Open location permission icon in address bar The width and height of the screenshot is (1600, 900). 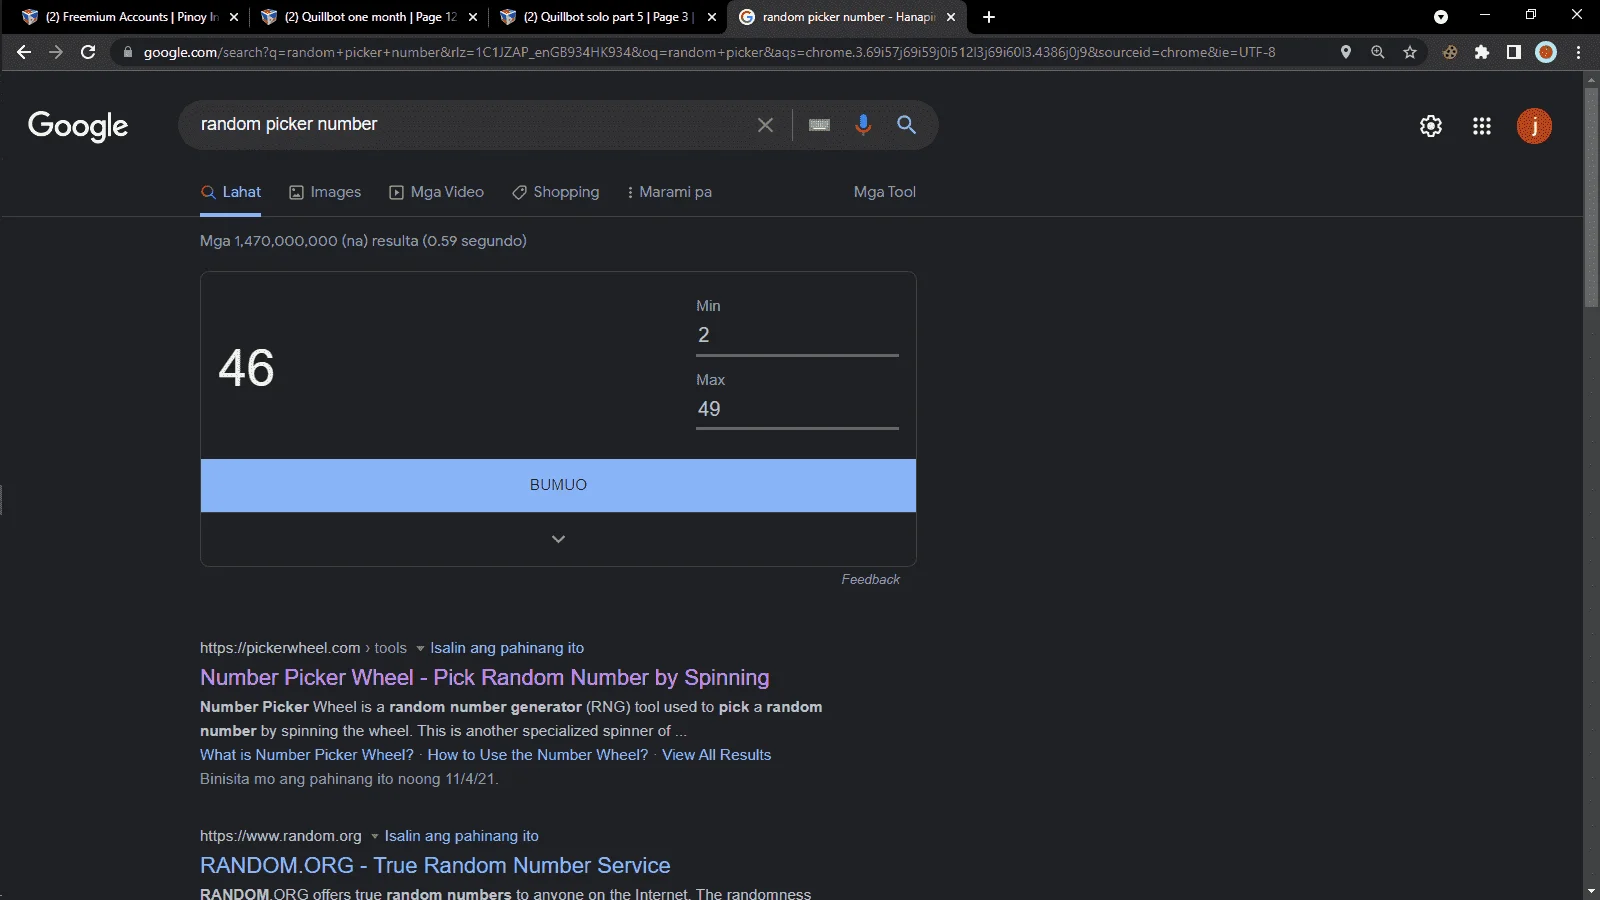1346,52
